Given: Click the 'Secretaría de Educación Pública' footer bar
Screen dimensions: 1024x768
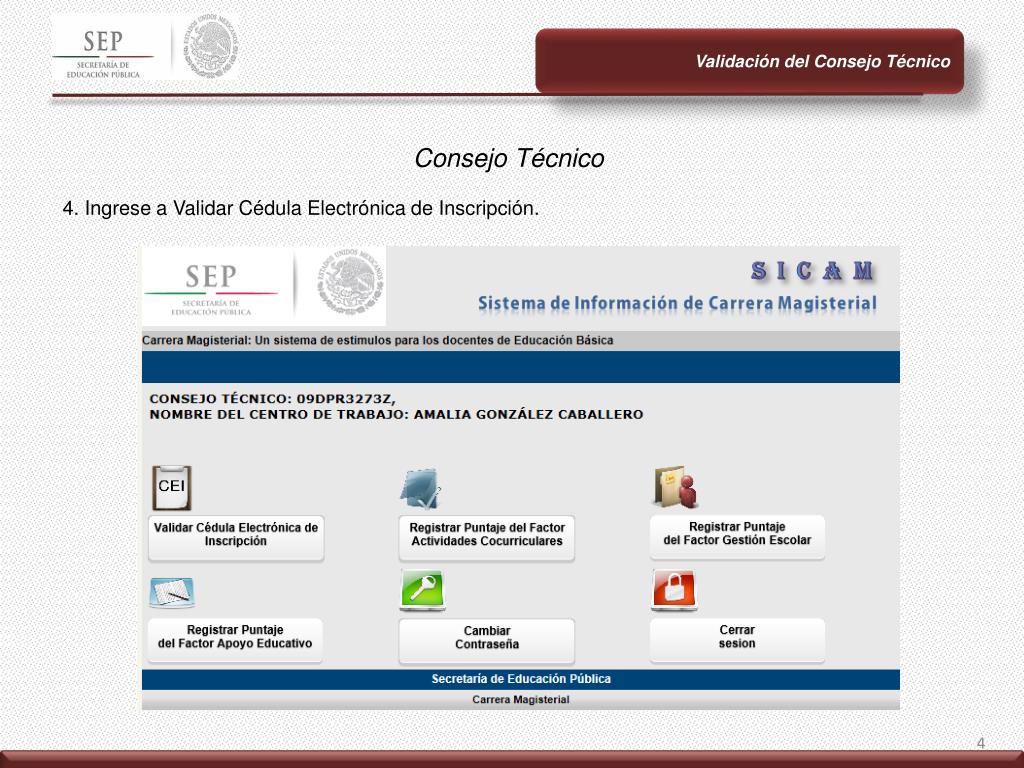Looking at the screenshot, I should click(520, 679).
